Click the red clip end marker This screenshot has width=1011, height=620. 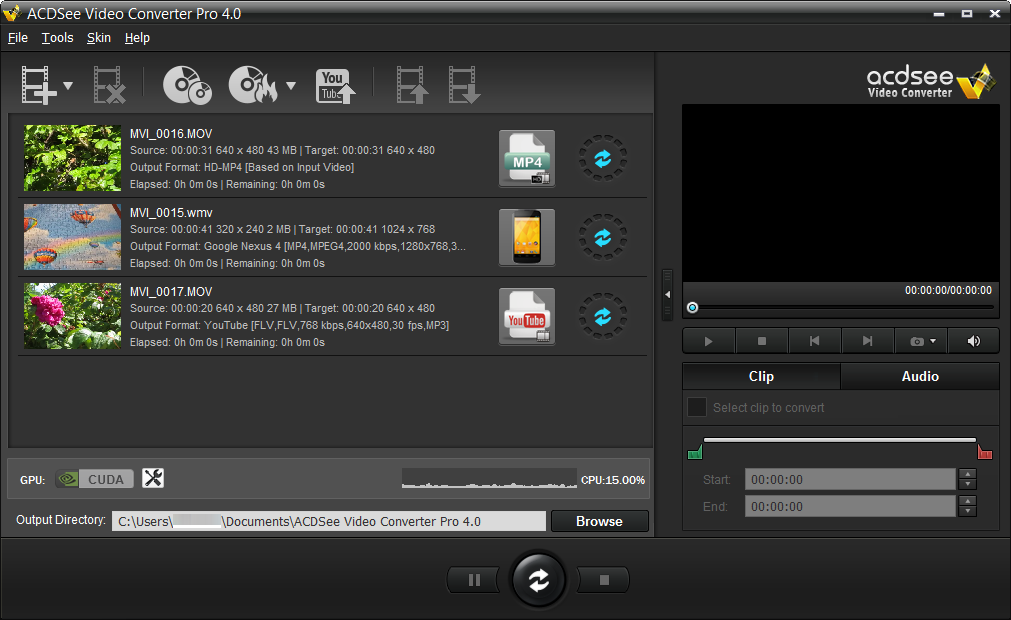985,452
